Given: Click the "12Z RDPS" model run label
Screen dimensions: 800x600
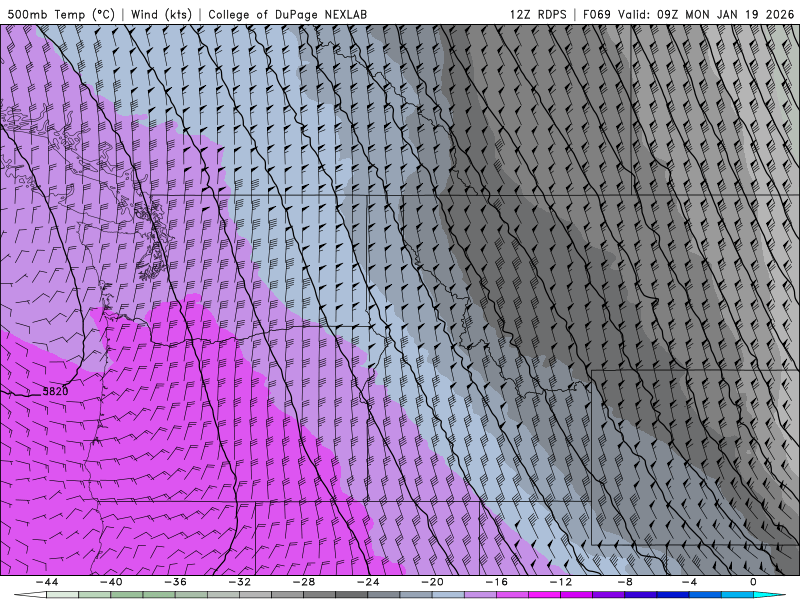Looking at the screenshot, I should (x=538, y=14).
